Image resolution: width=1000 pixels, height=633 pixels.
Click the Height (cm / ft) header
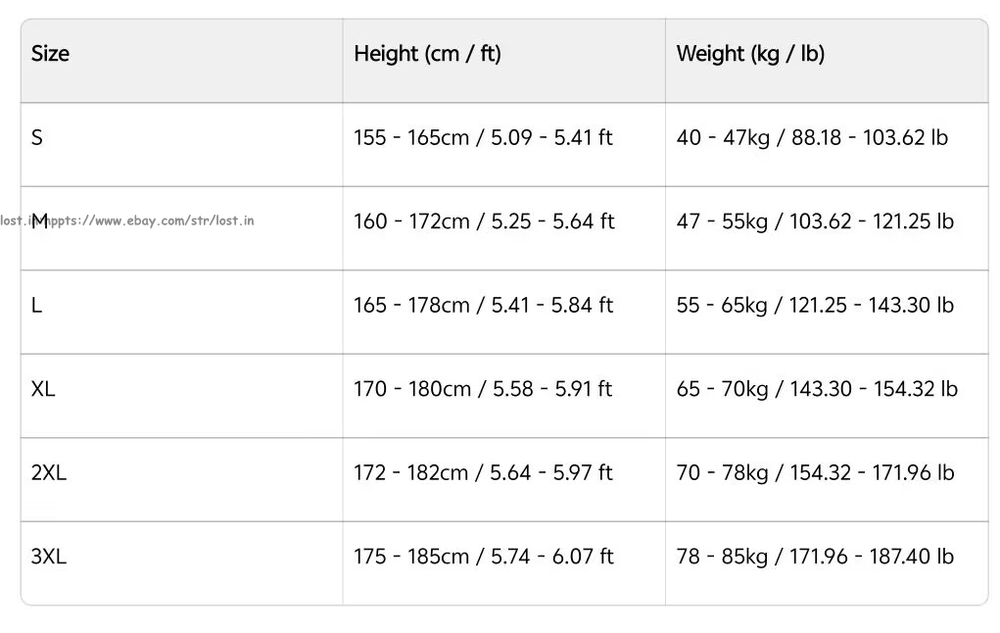click(x=427, y=54)
